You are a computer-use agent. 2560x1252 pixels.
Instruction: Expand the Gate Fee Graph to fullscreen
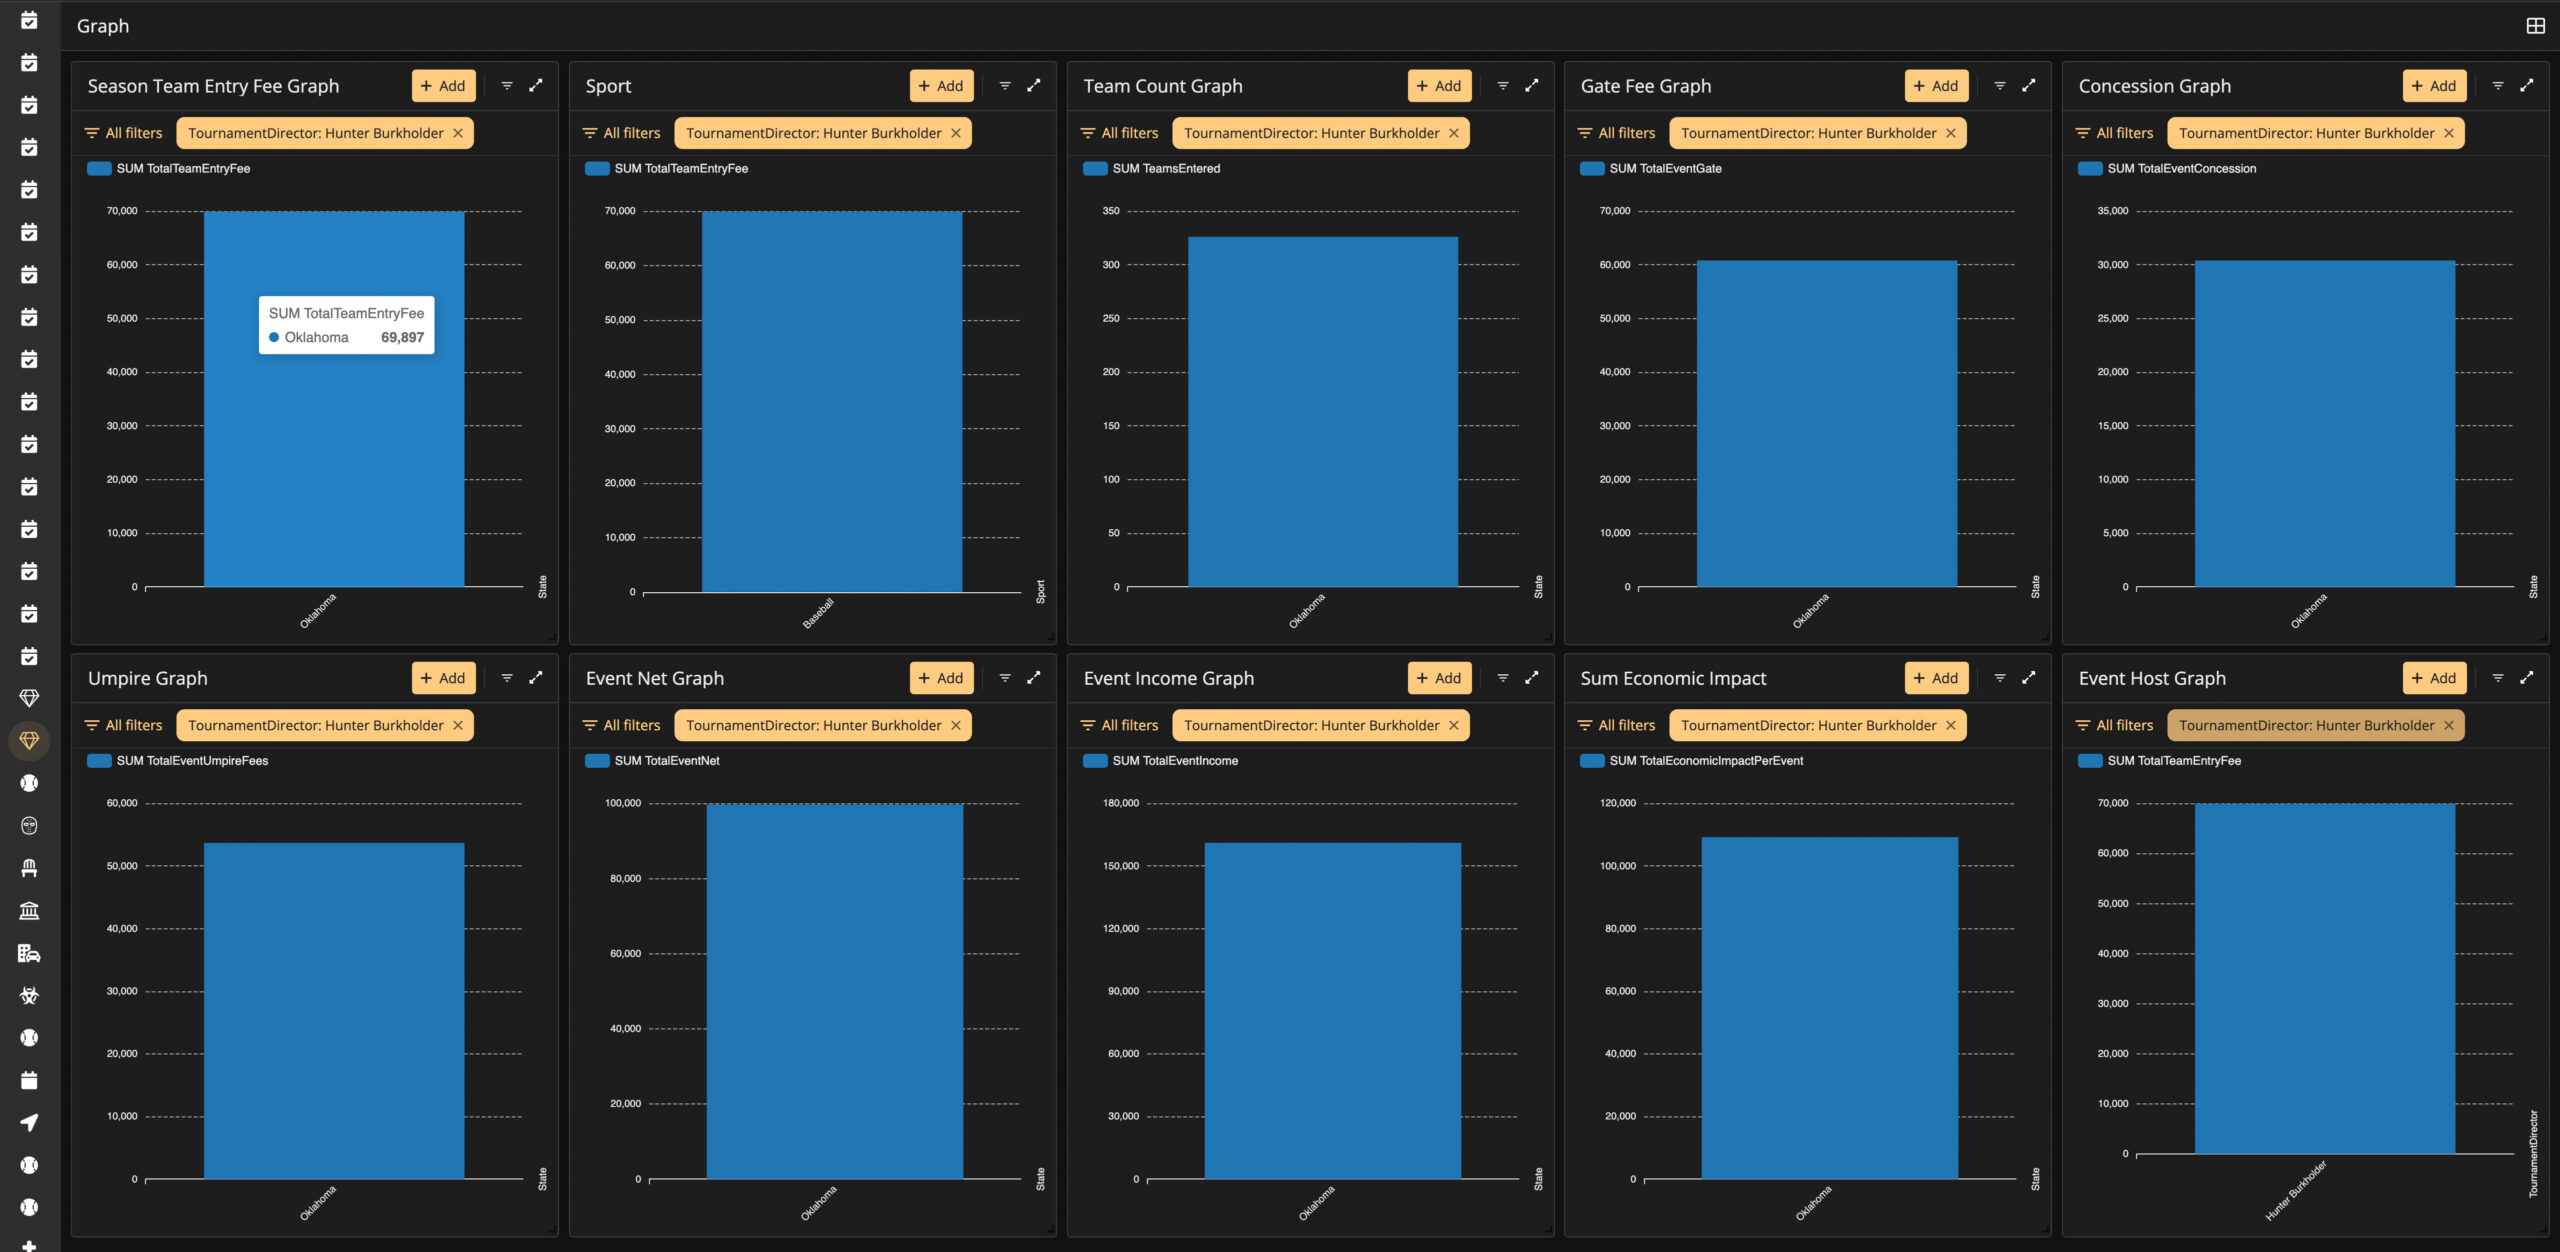tap(2029, 86)
